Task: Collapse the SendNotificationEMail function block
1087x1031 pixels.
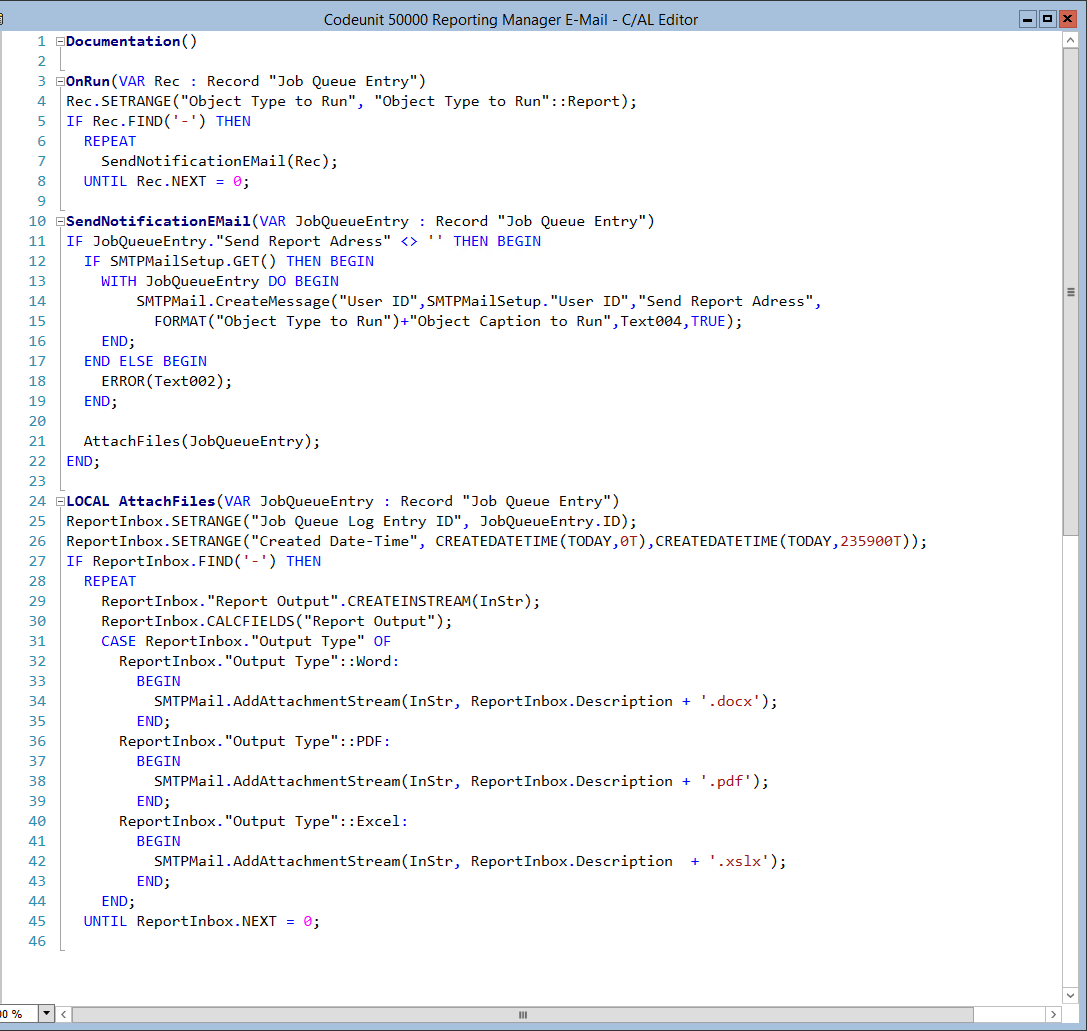Action: point(59,221)
